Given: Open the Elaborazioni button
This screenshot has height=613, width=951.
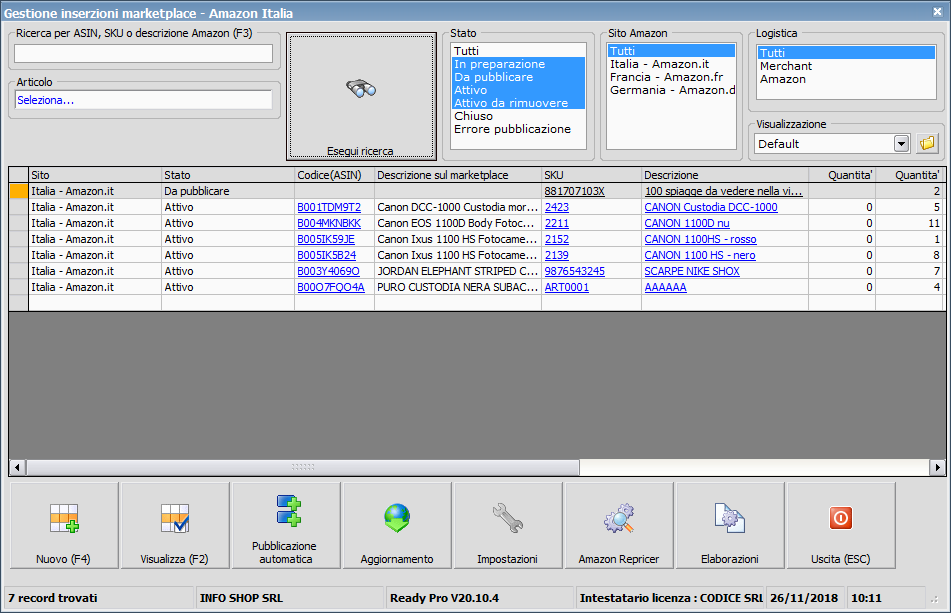Looking at the screenshot, I should pos(730,525).
